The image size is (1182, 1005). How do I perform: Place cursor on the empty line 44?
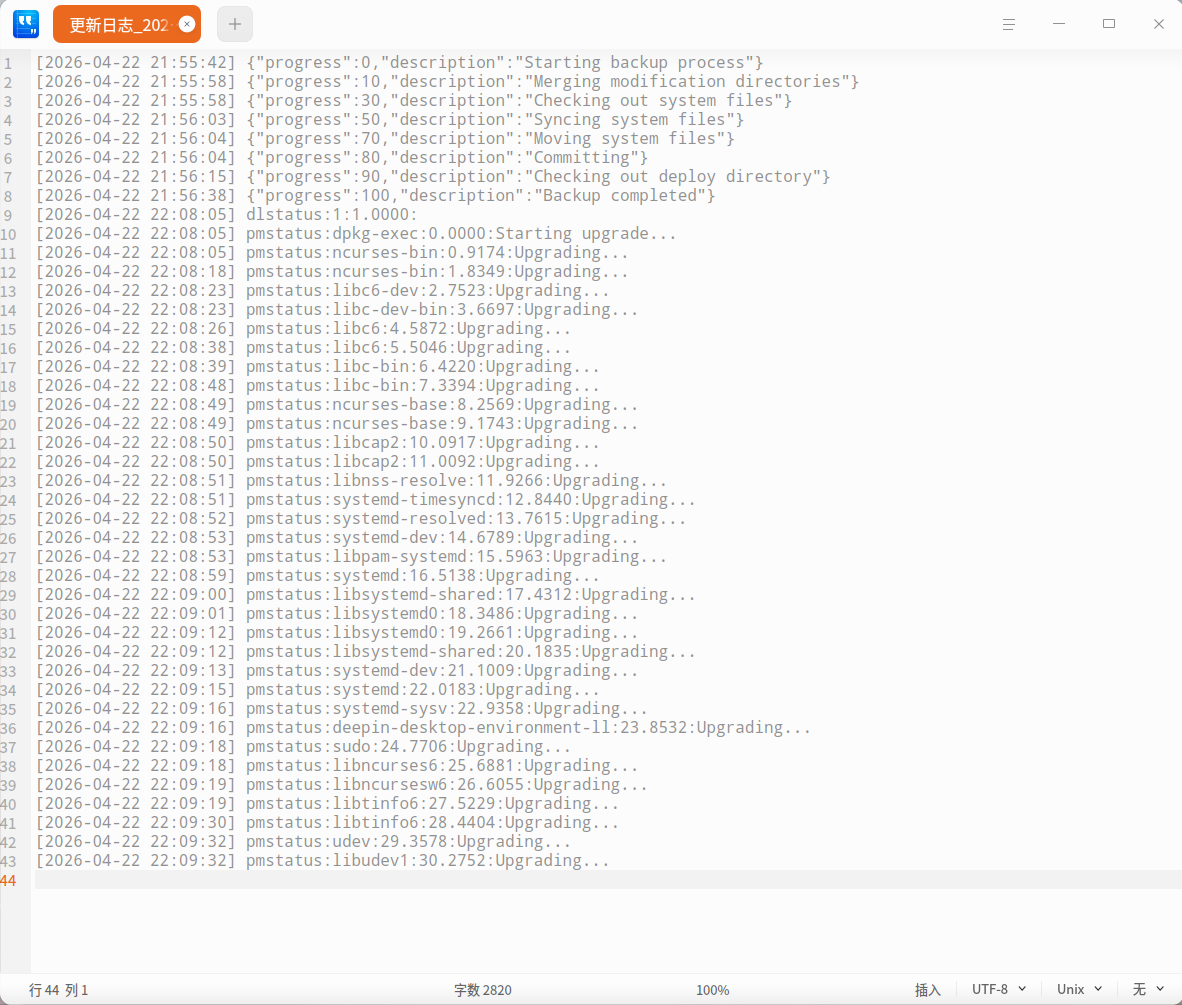[100, 880]
